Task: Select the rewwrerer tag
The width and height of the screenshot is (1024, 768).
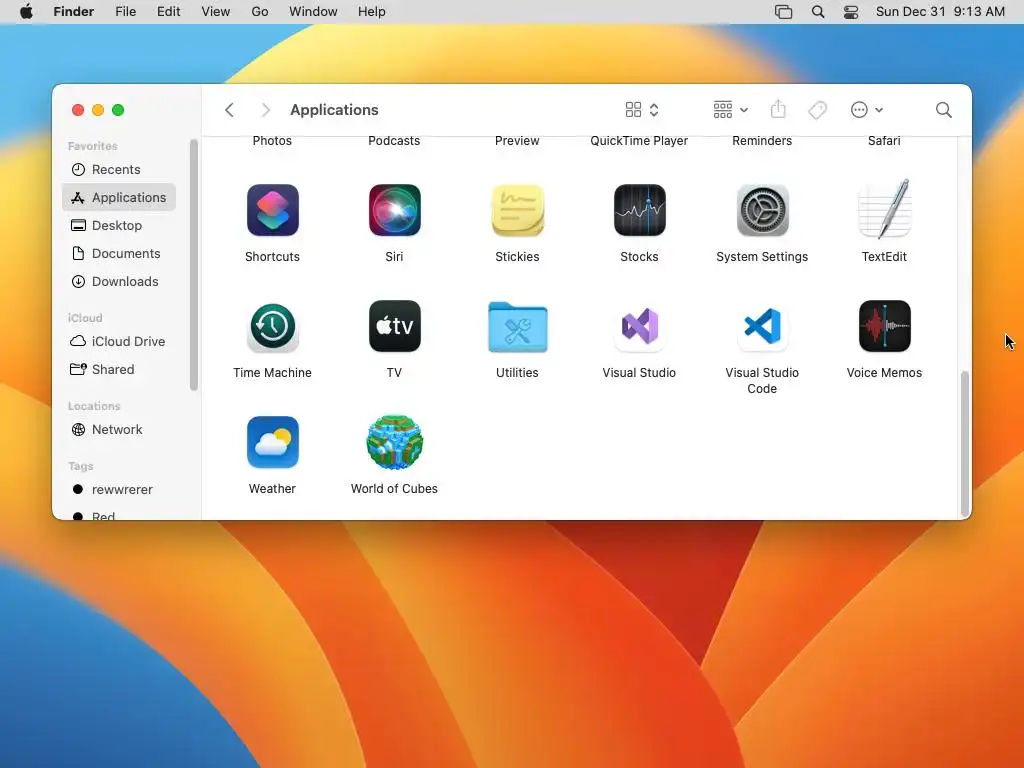Action: [x=119, y=490]
